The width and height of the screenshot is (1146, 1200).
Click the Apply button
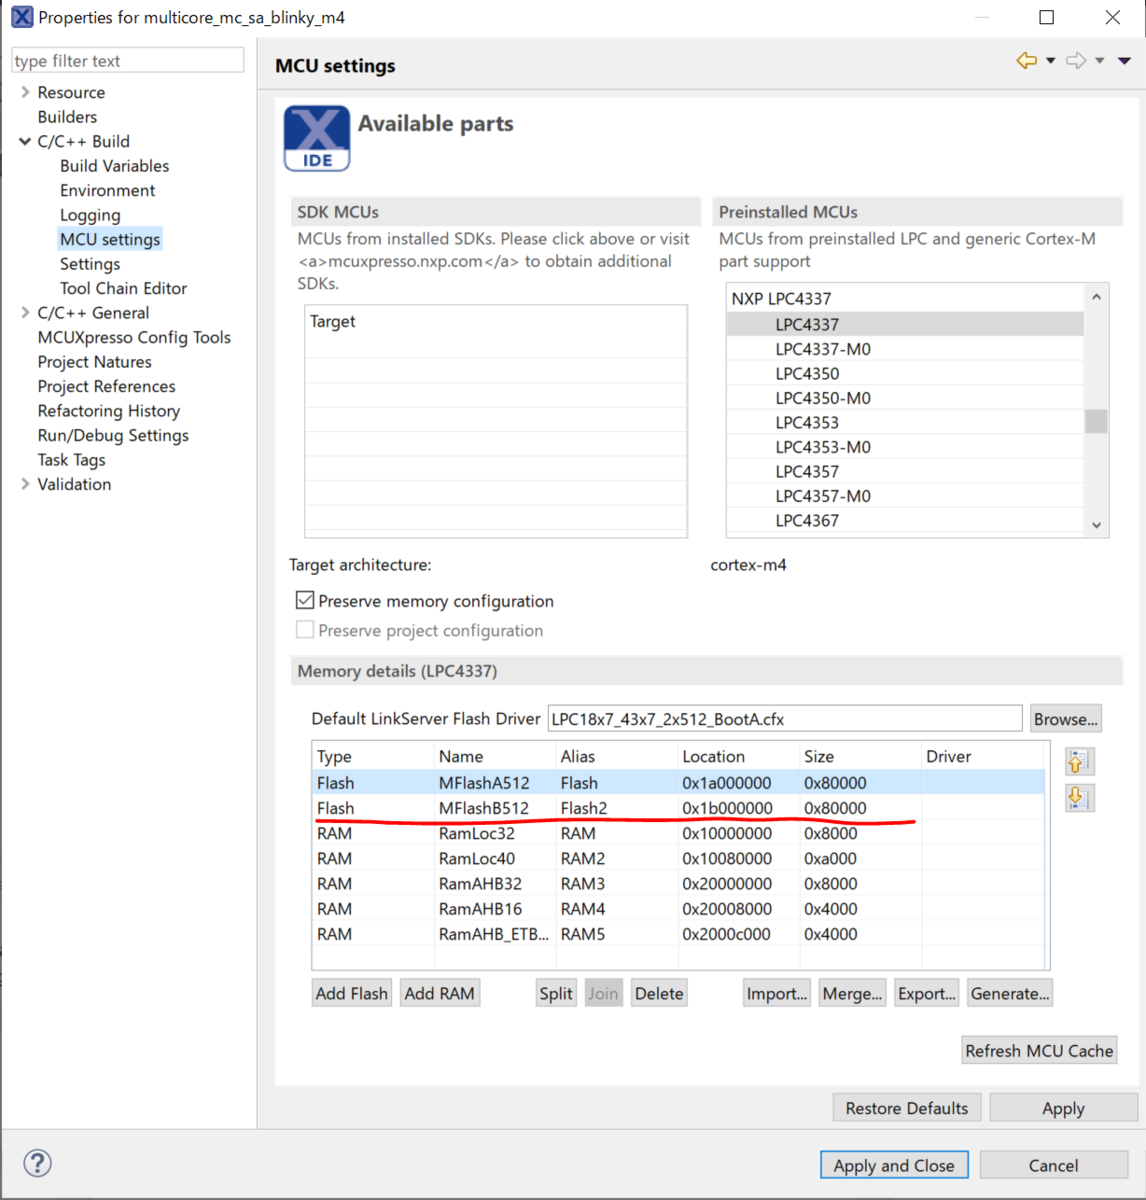1063,1108
